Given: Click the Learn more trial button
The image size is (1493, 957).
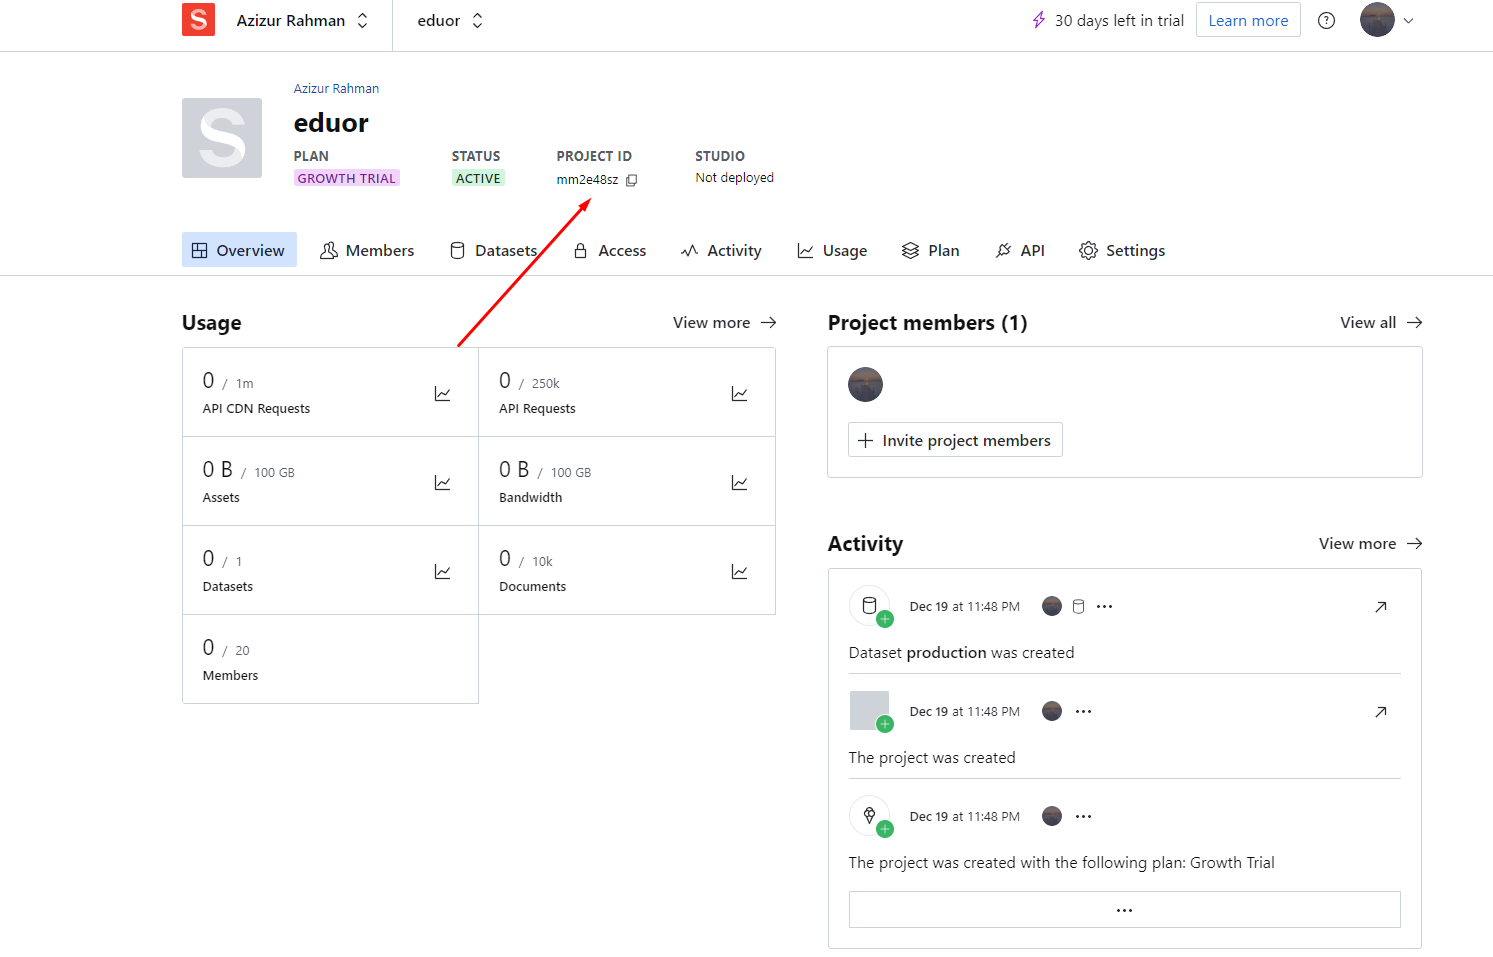Looking at the screenshot, I should [1247, 21].
